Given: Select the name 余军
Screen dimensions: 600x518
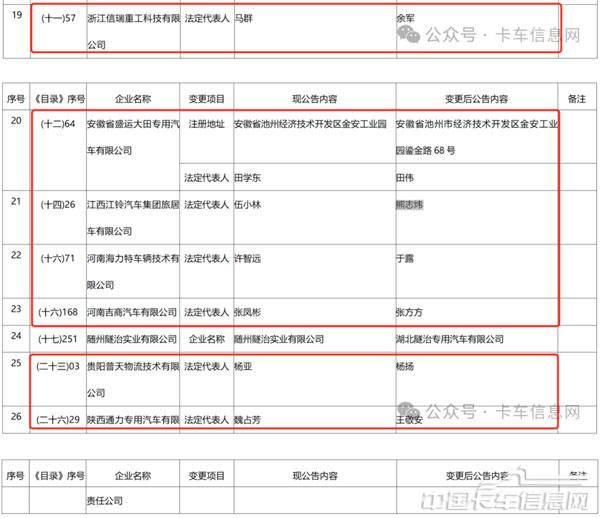Looking at the screenshot, I should 405,18.
